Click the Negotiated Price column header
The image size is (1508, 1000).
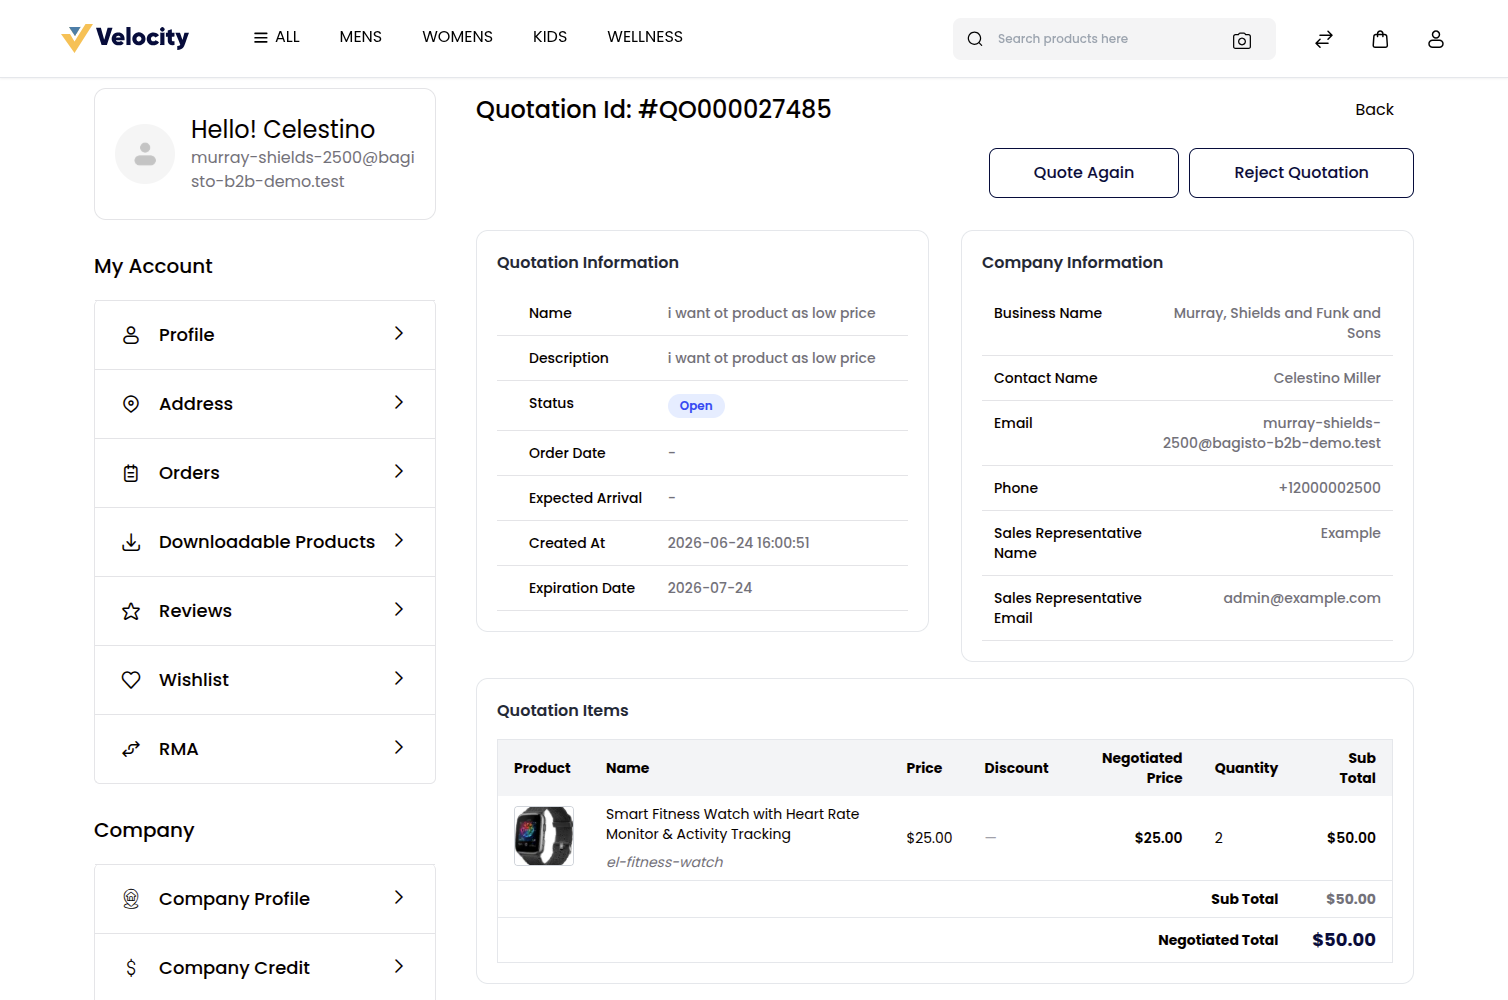point(1142,768)
